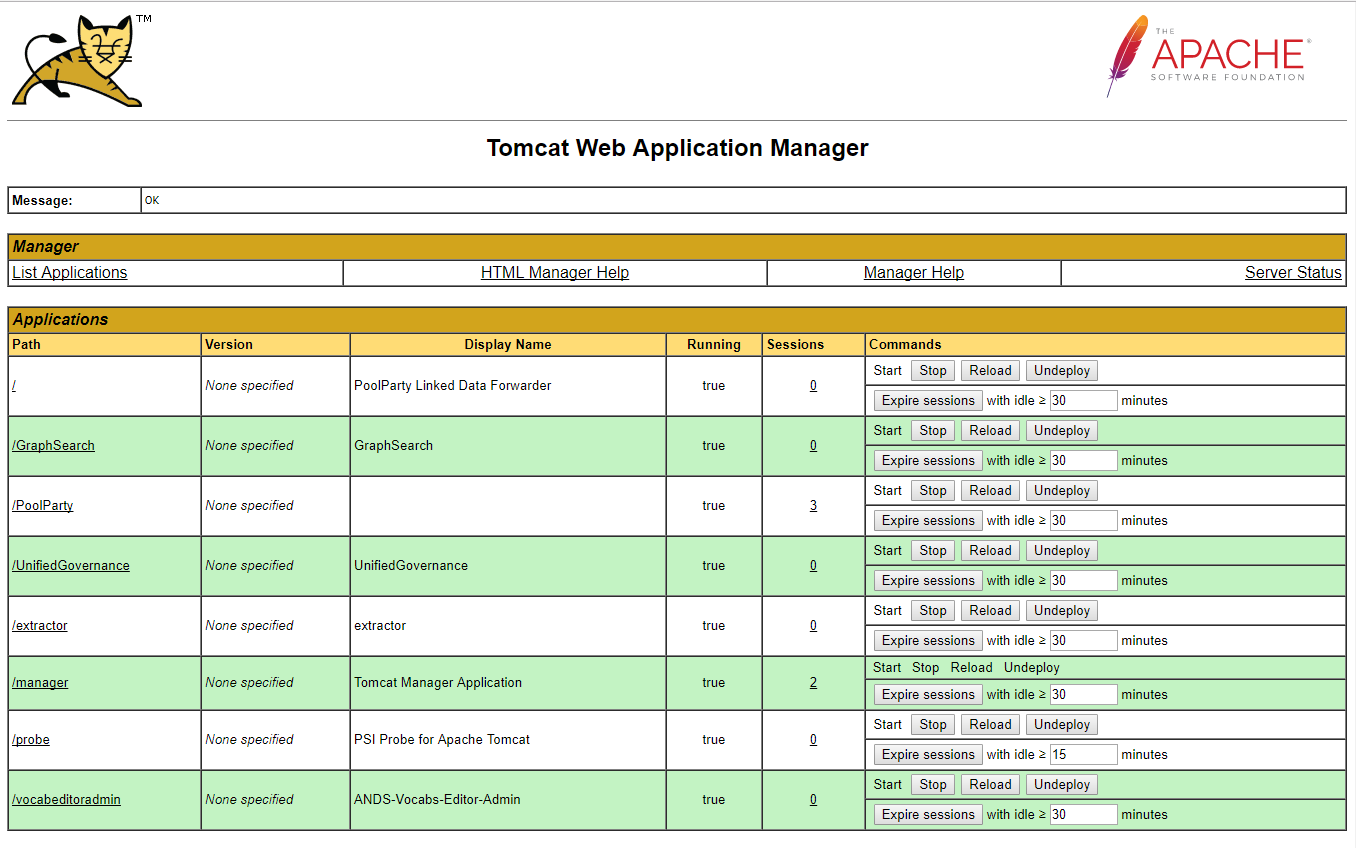Focus idle minutes field for root / app
Image resolution: width=1356 pixels, height=848 pixels.
(x=1083, y=400)
